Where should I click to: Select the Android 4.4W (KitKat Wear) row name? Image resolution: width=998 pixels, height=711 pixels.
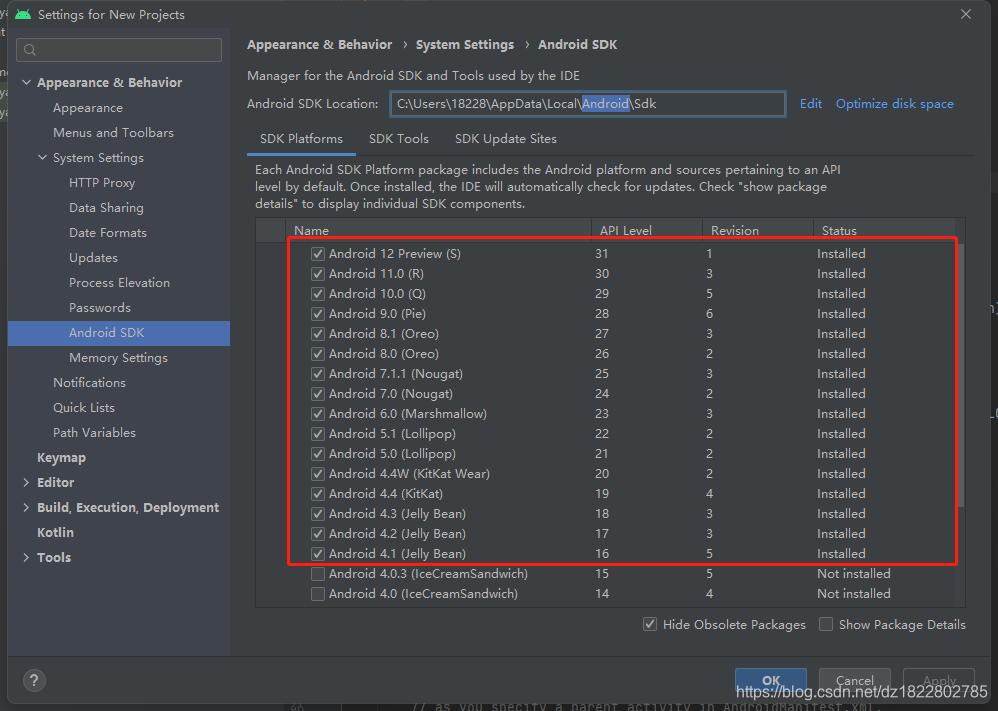pyautogui.click(x=409, y=474)
